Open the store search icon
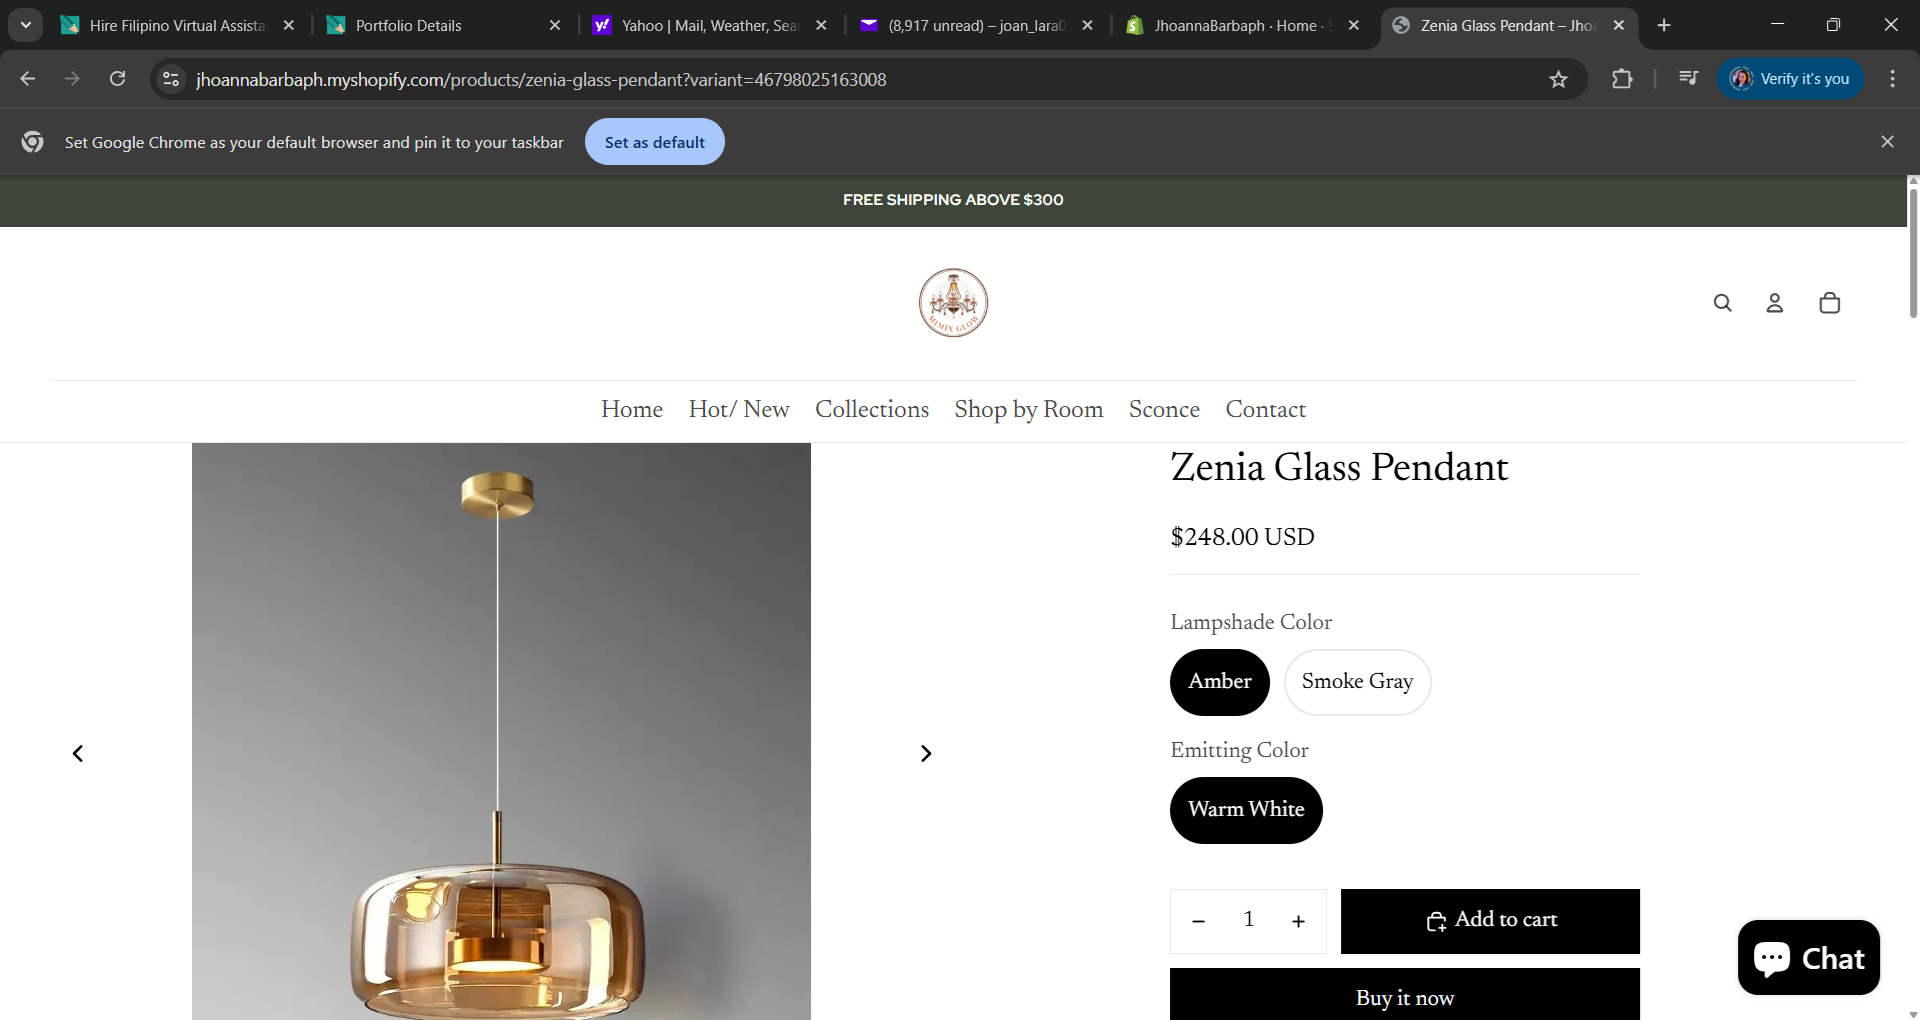Screen dimensions: 1920x1020 point(1722,303)
